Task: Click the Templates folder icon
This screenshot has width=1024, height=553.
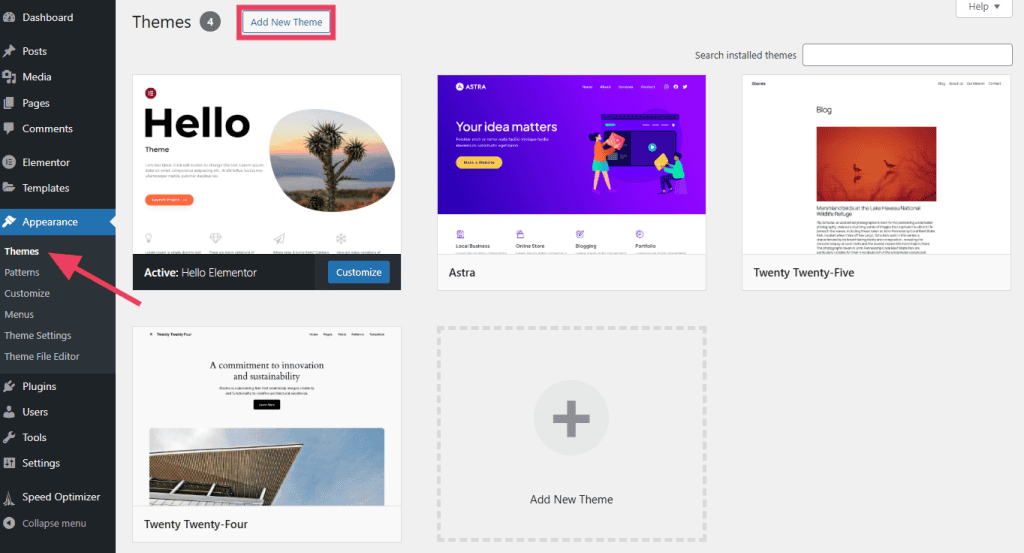Action: pos(9,187)
